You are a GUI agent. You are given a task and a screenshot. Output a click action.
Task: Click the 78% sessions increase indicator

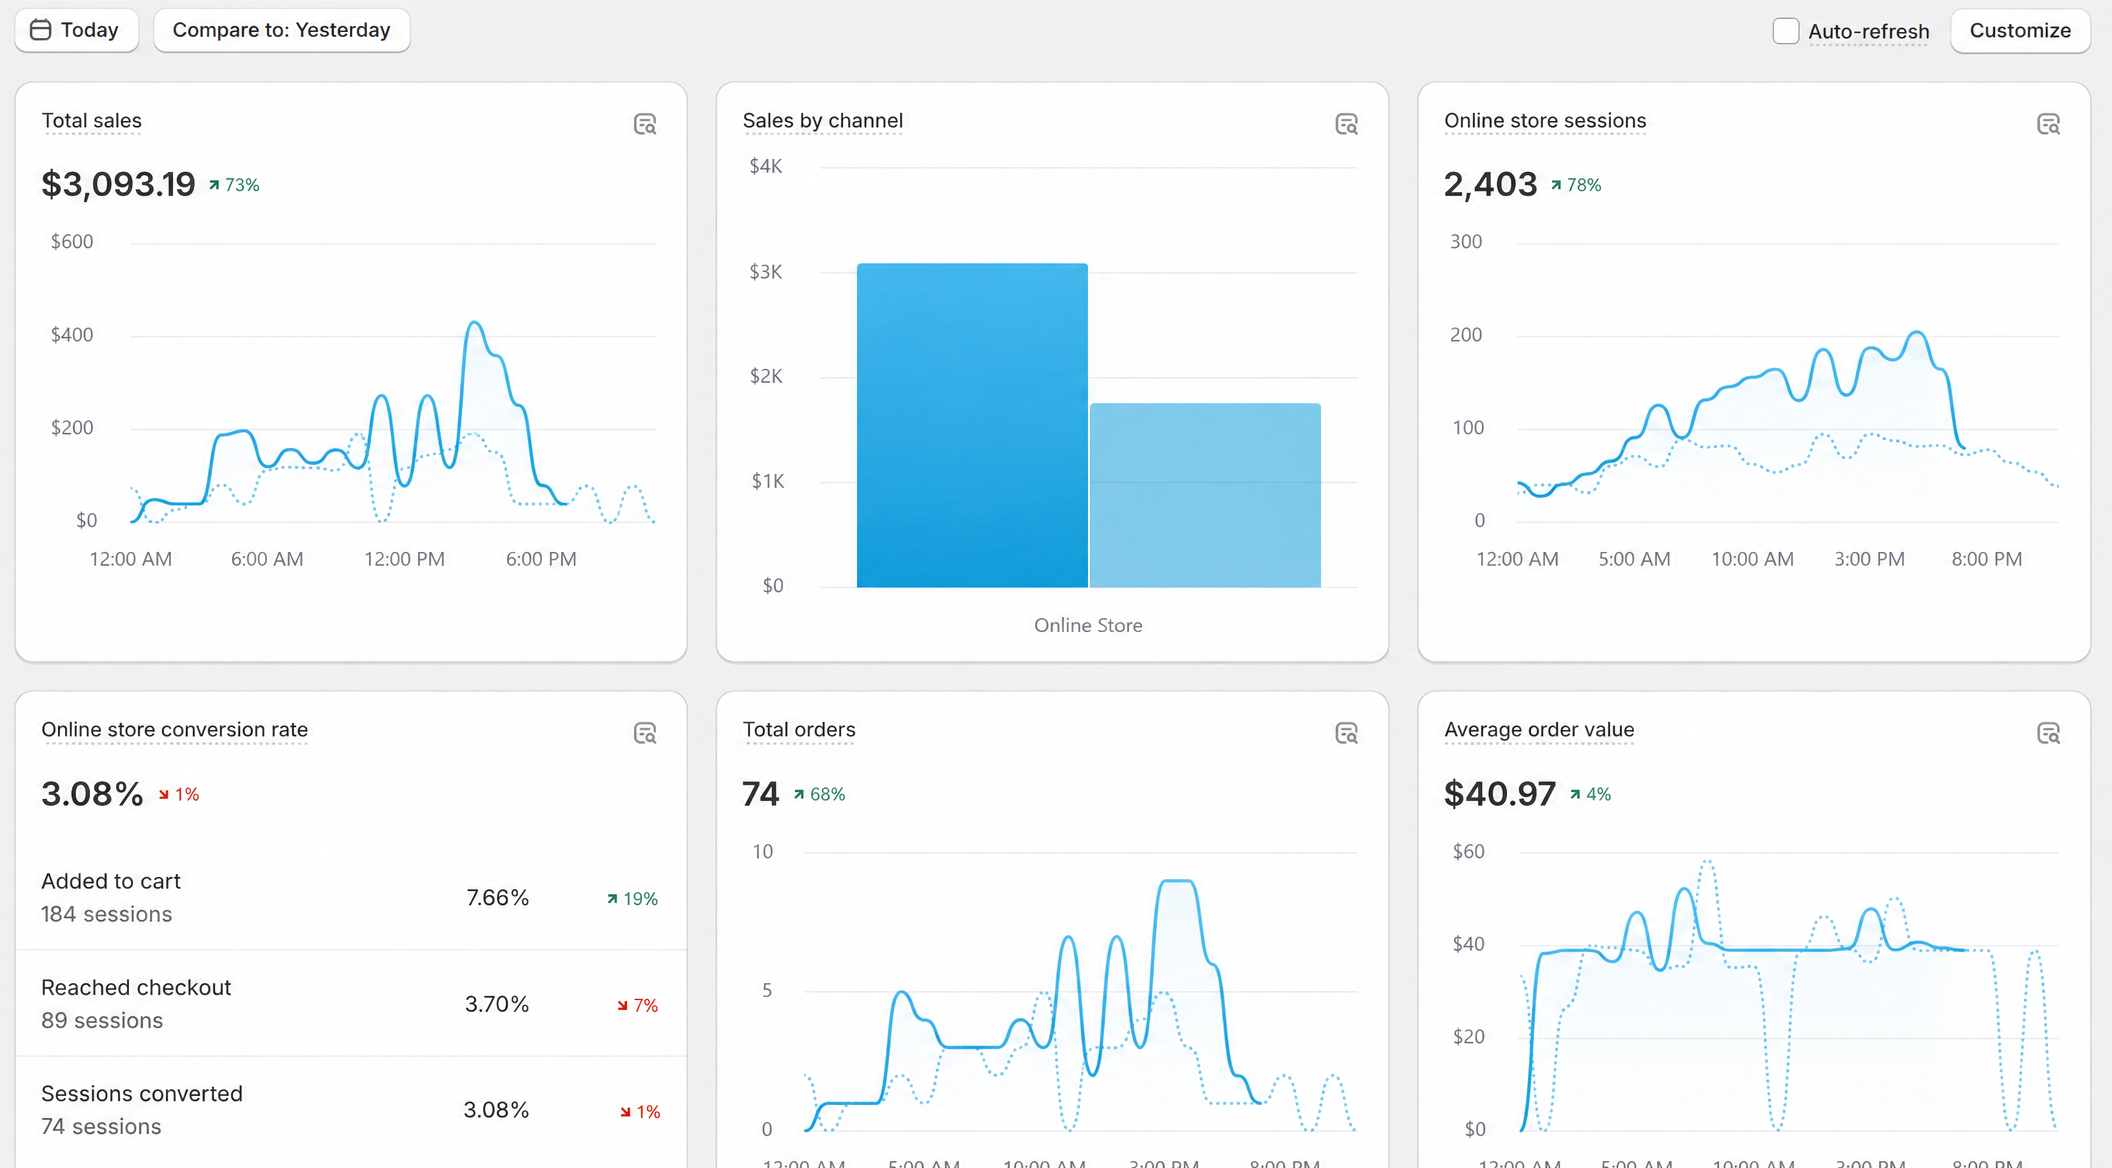coord(1576,185)
